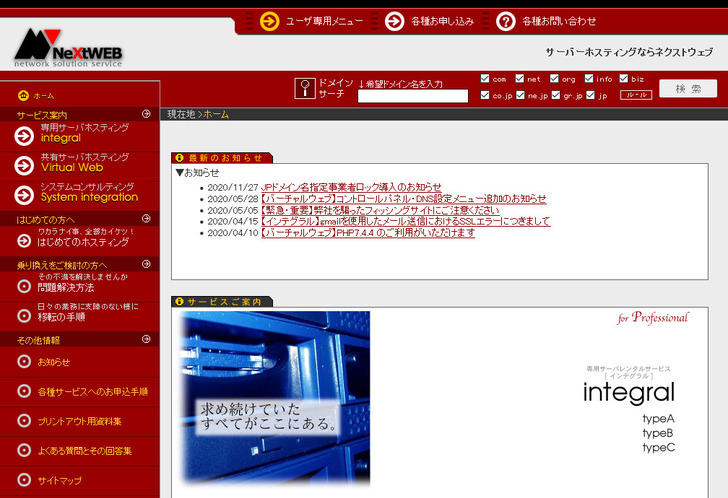This screenshot has height=498, width=728.
Task: Toggle the co.jp domain checkbox
Action: [x=485, y=96]
